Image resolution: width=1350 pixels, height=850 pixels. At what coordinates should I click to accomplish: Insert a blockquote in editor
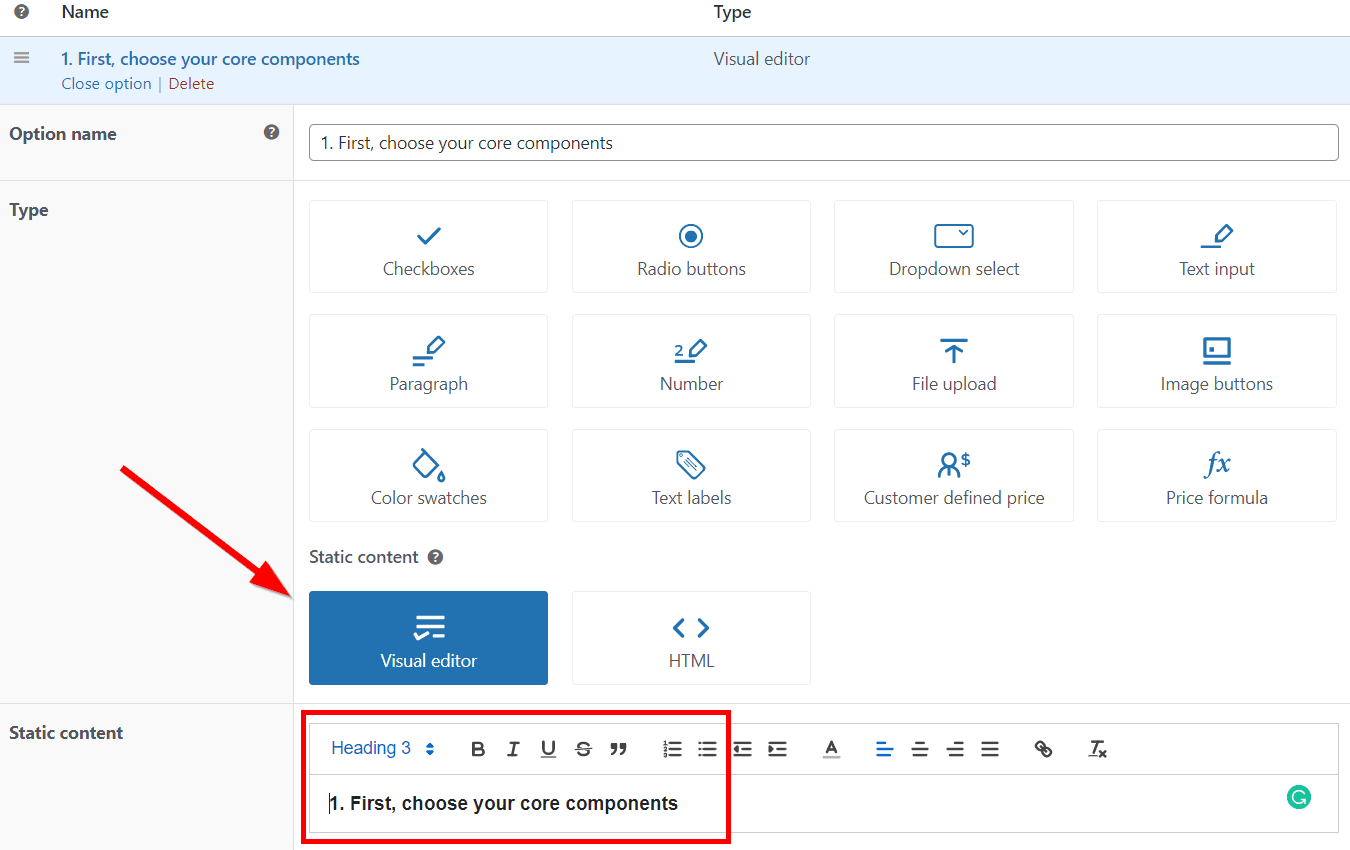coord(618,749)
